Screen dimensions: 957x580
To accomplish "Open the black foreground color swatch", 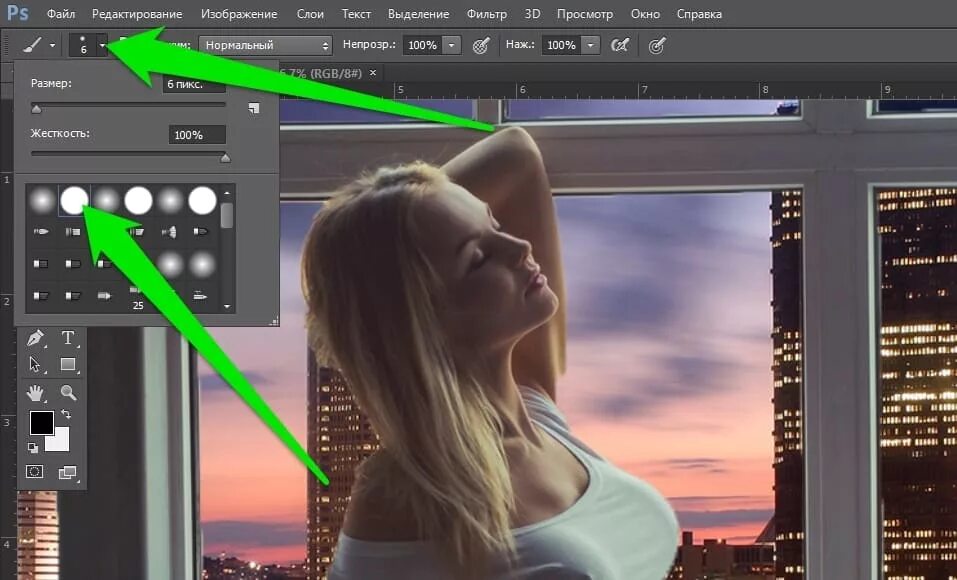I will tap(42, 422).
